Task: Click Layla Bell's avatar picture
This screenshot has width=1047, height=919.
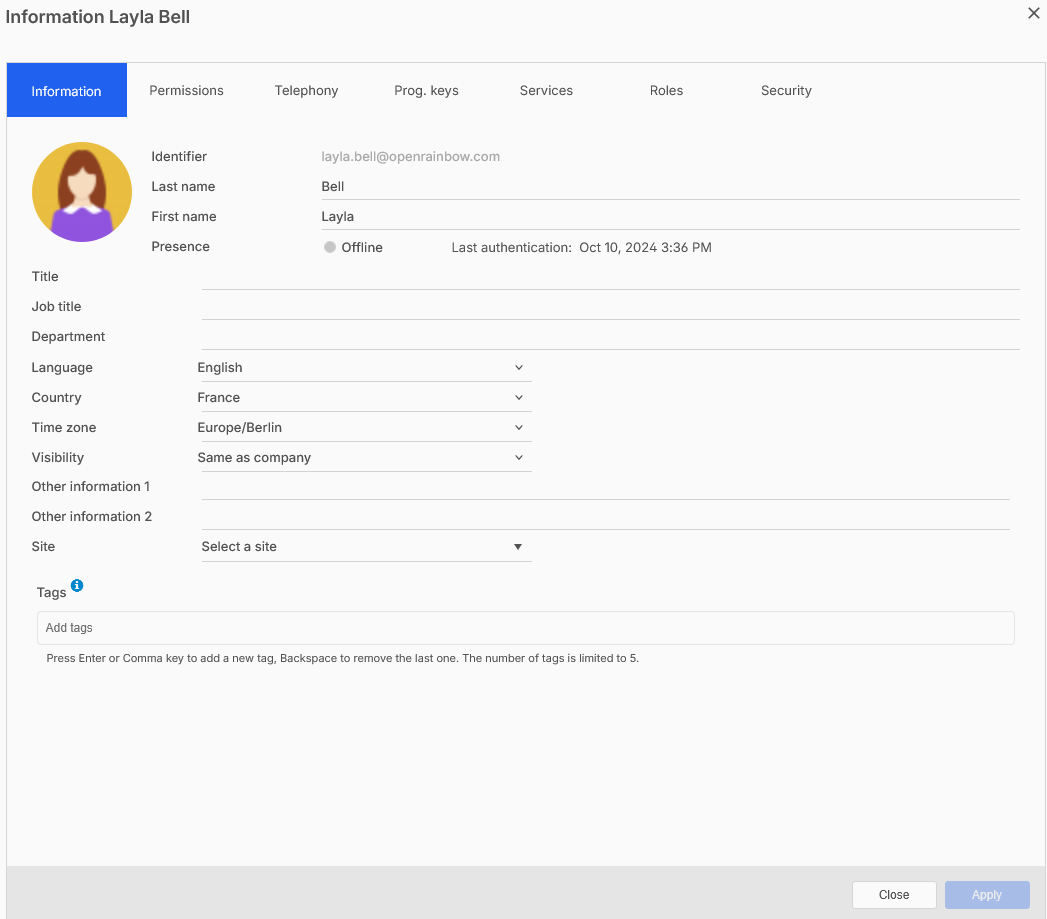Action: (x=82, y=192)
